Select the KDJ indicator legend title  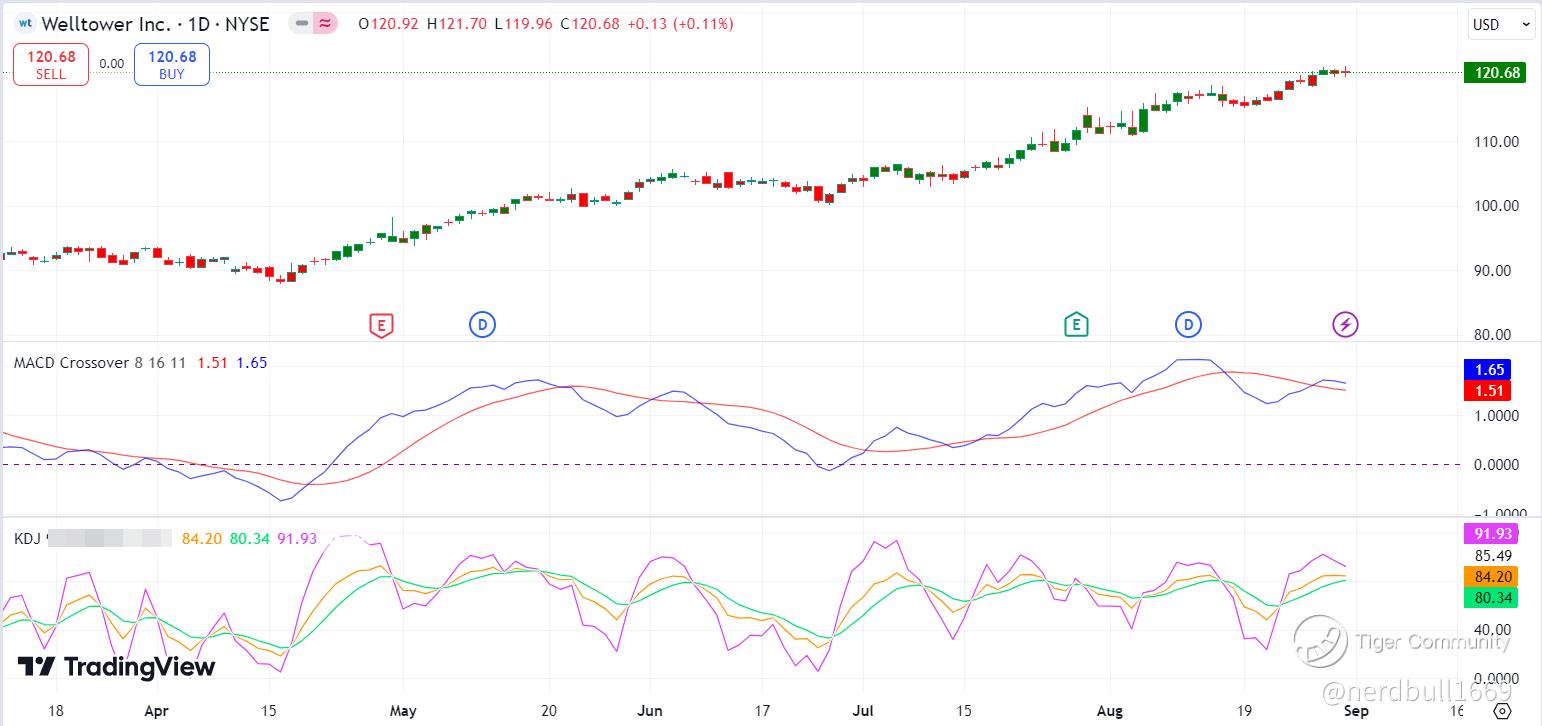(x=26, y=539)
